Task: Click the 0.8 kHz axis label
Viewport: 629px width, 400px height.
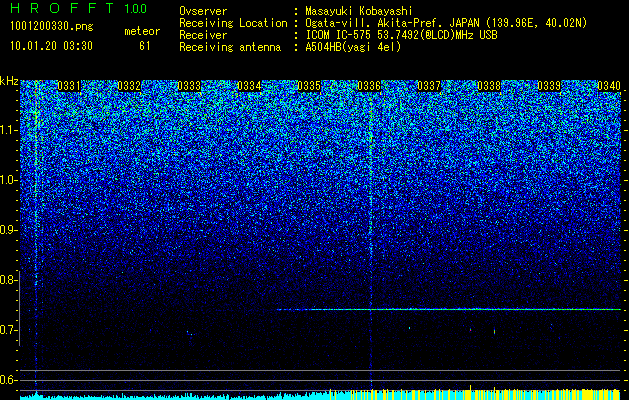Action: click(8, 280)
